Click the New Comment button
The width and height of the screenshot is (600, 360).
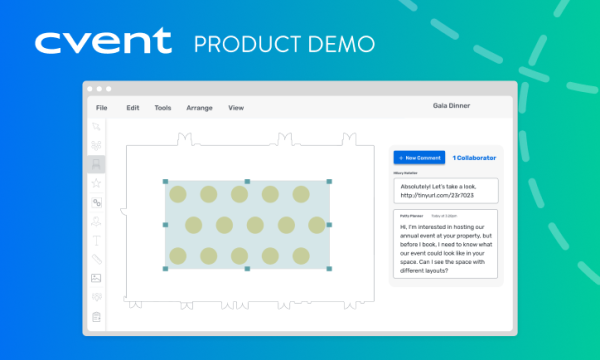419,158
